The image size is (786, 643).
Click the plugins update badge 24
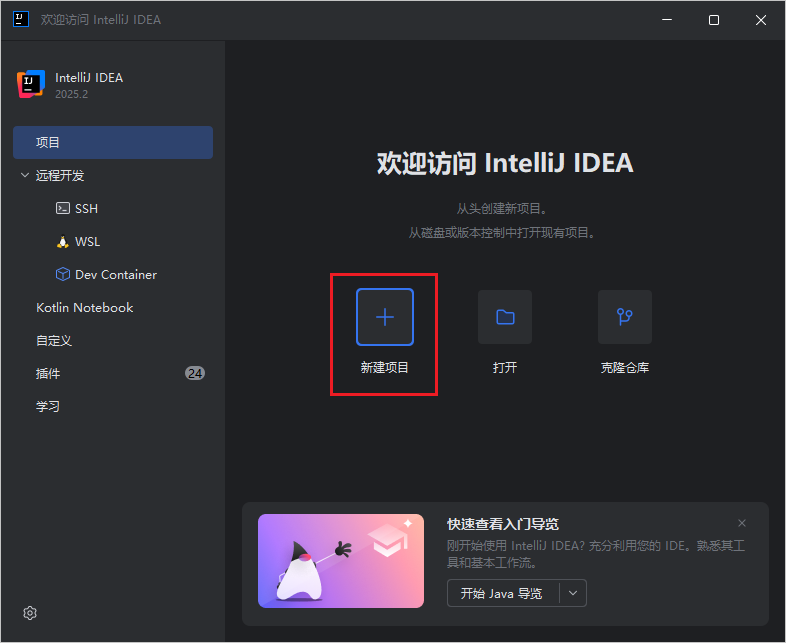point(195,373)
